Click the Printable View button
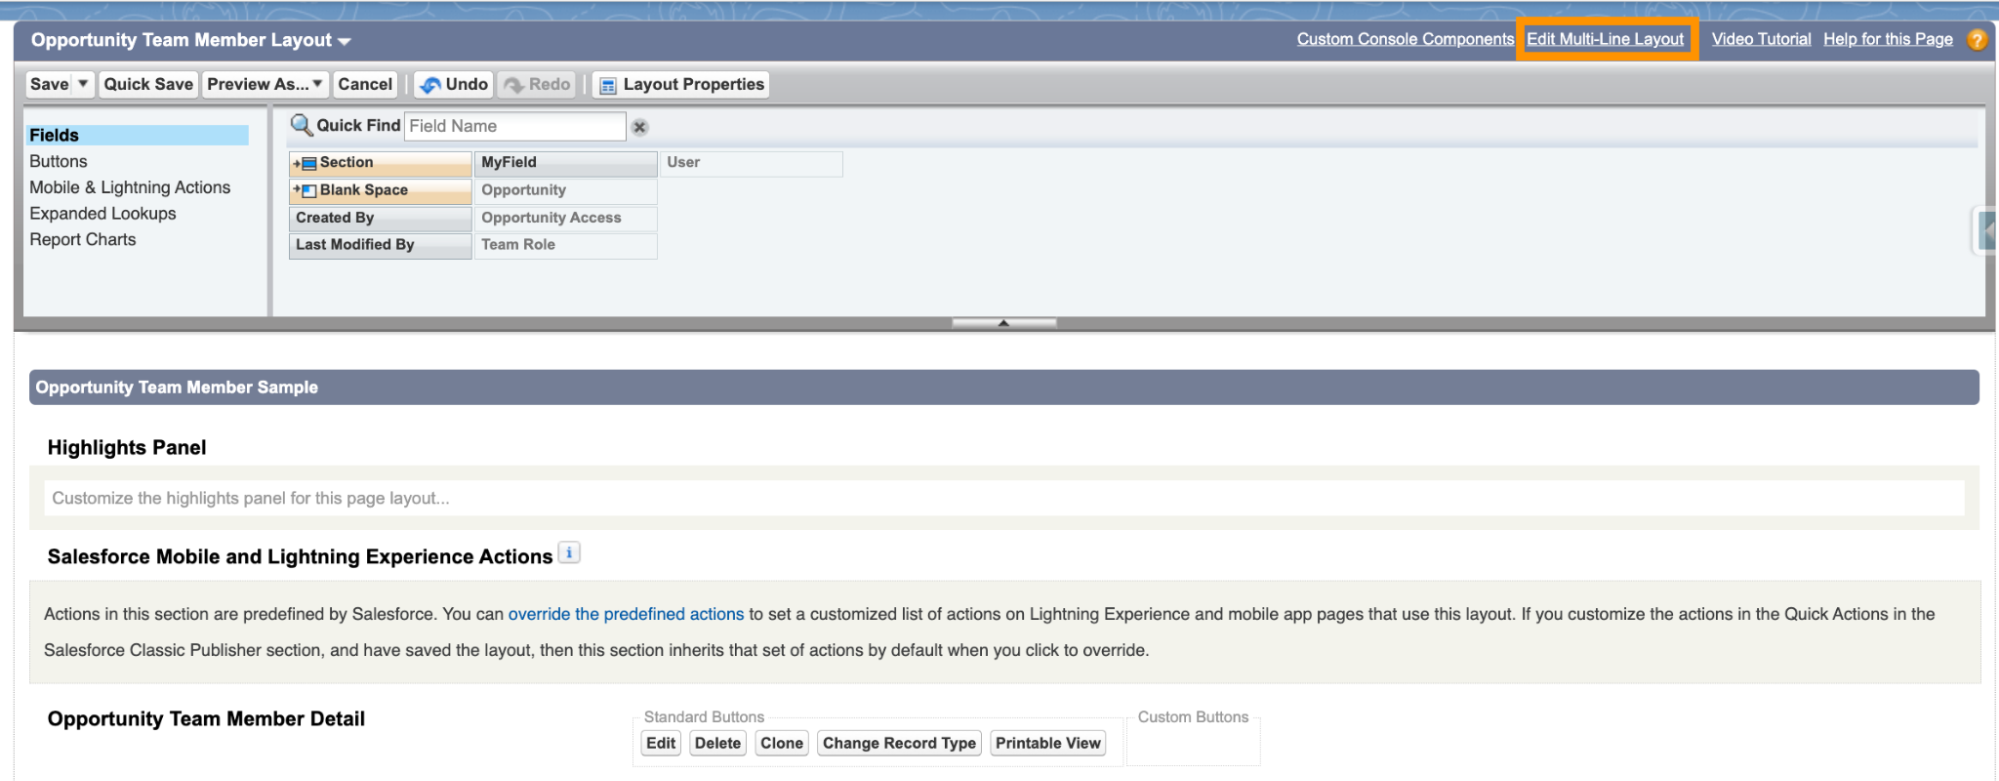Viewport: 1999px width, 781px height. pos(1048,743)
